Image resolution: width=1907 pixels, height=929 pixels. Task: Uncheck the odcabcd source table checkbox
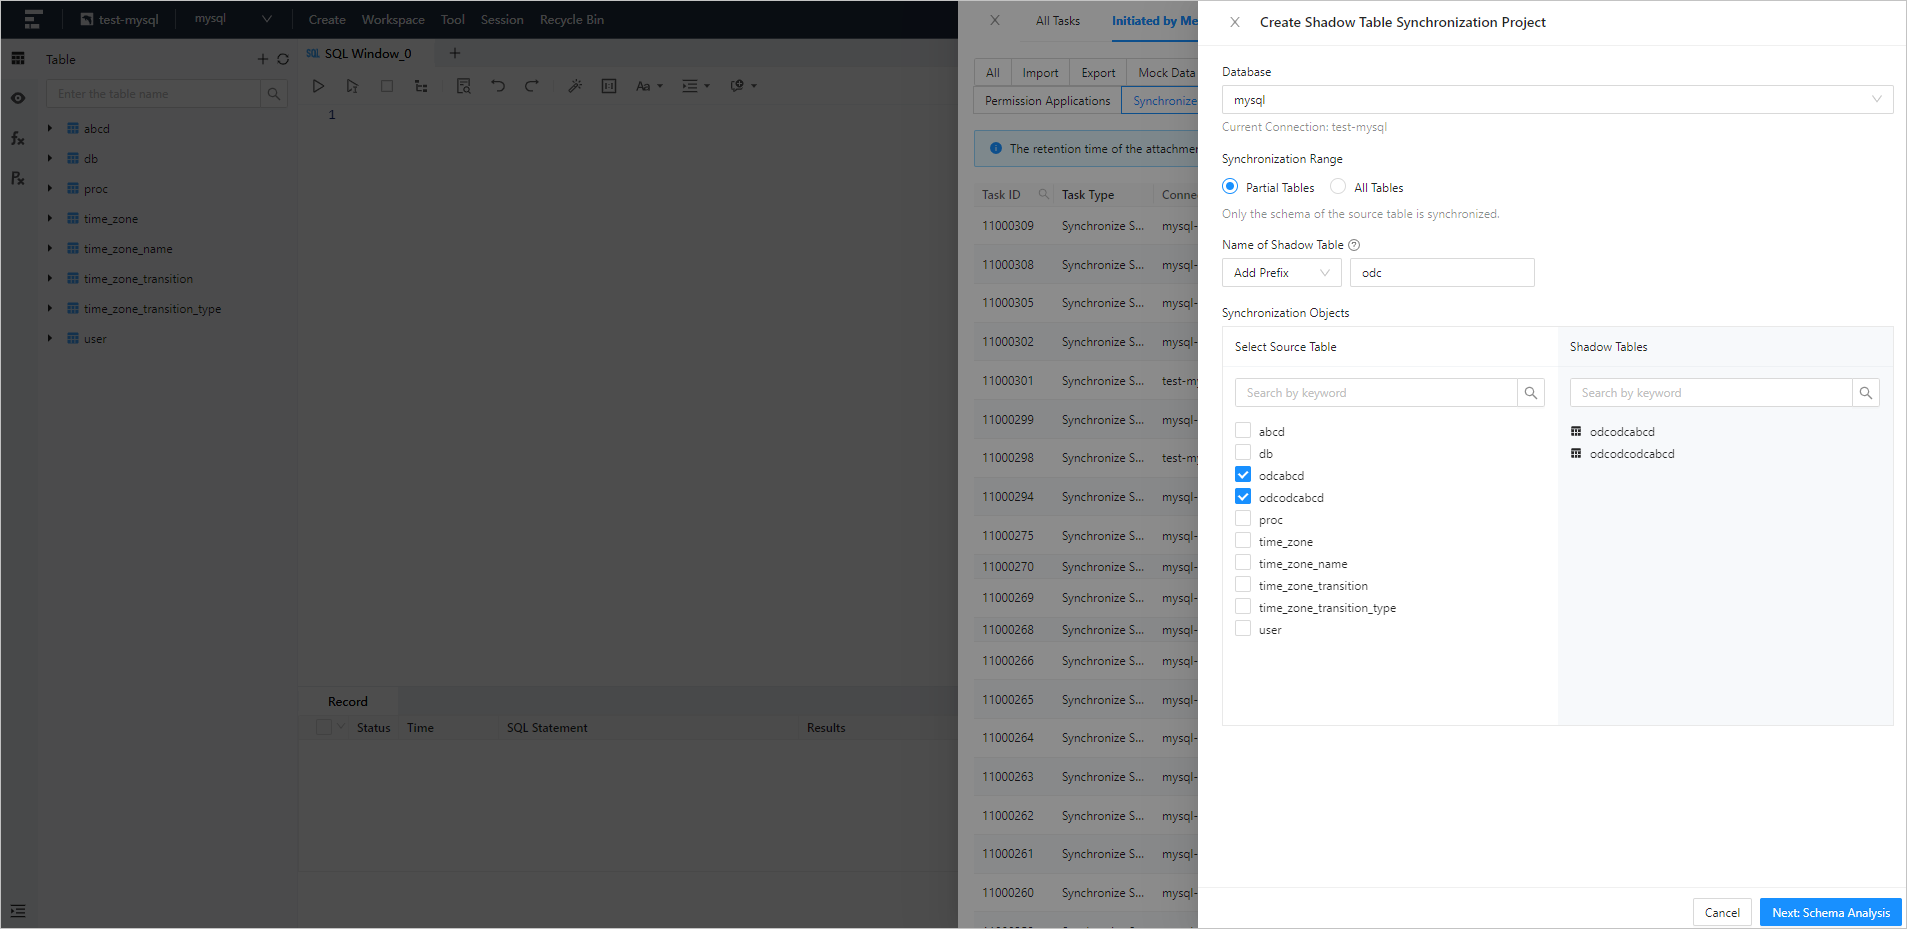[1243, 475]
